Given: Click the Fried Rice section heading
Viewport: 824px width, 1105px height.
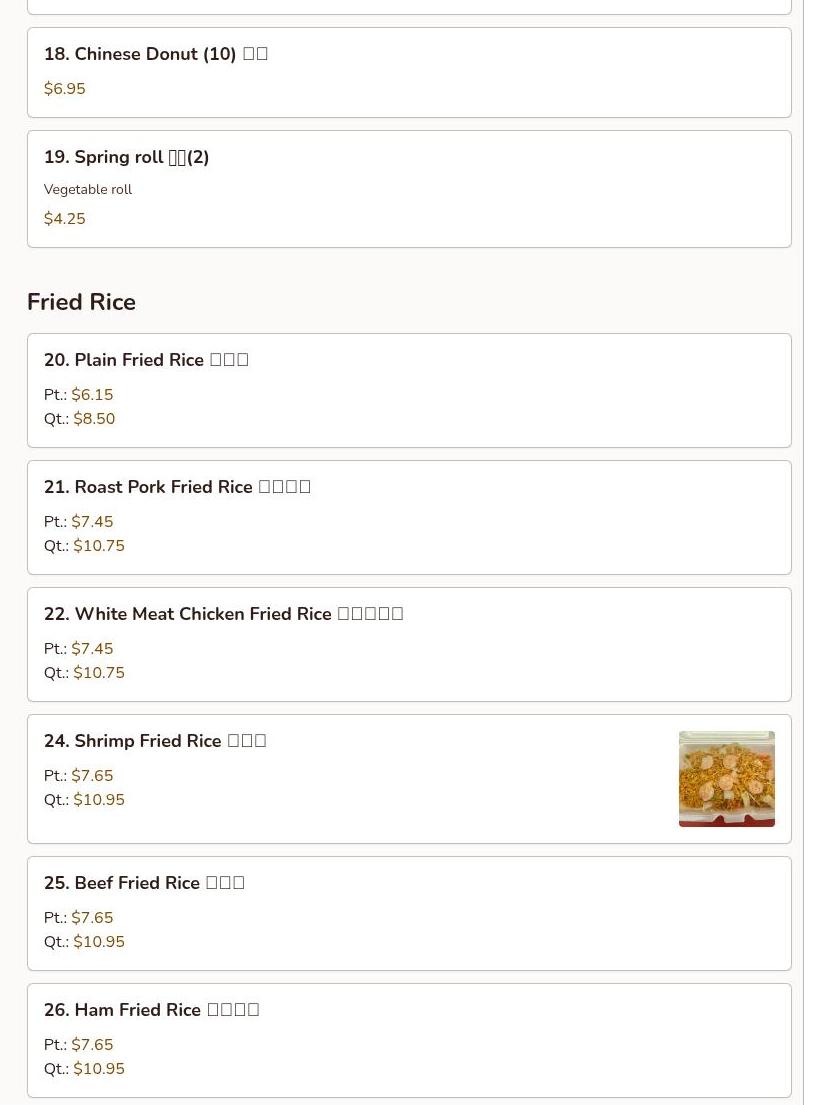Looking at the screenshot, I should pyautogui.click(x=81, y=302).
